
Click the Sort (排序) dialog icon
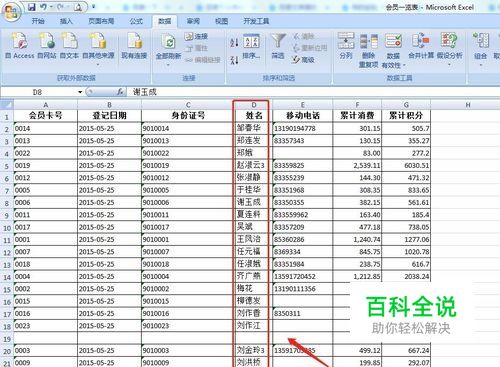coord(251,42)
